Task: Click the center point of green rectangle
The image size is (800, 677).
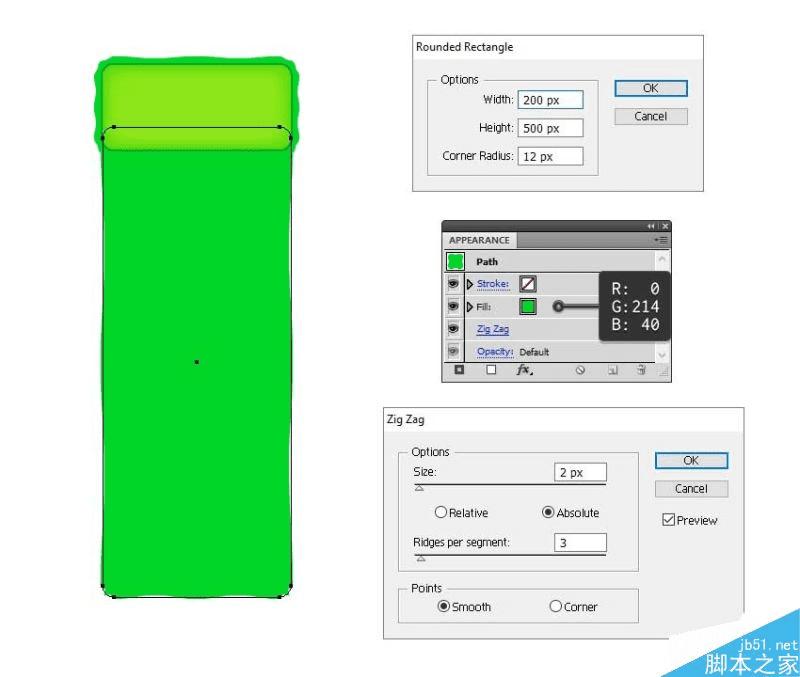Action: (197, 362)
